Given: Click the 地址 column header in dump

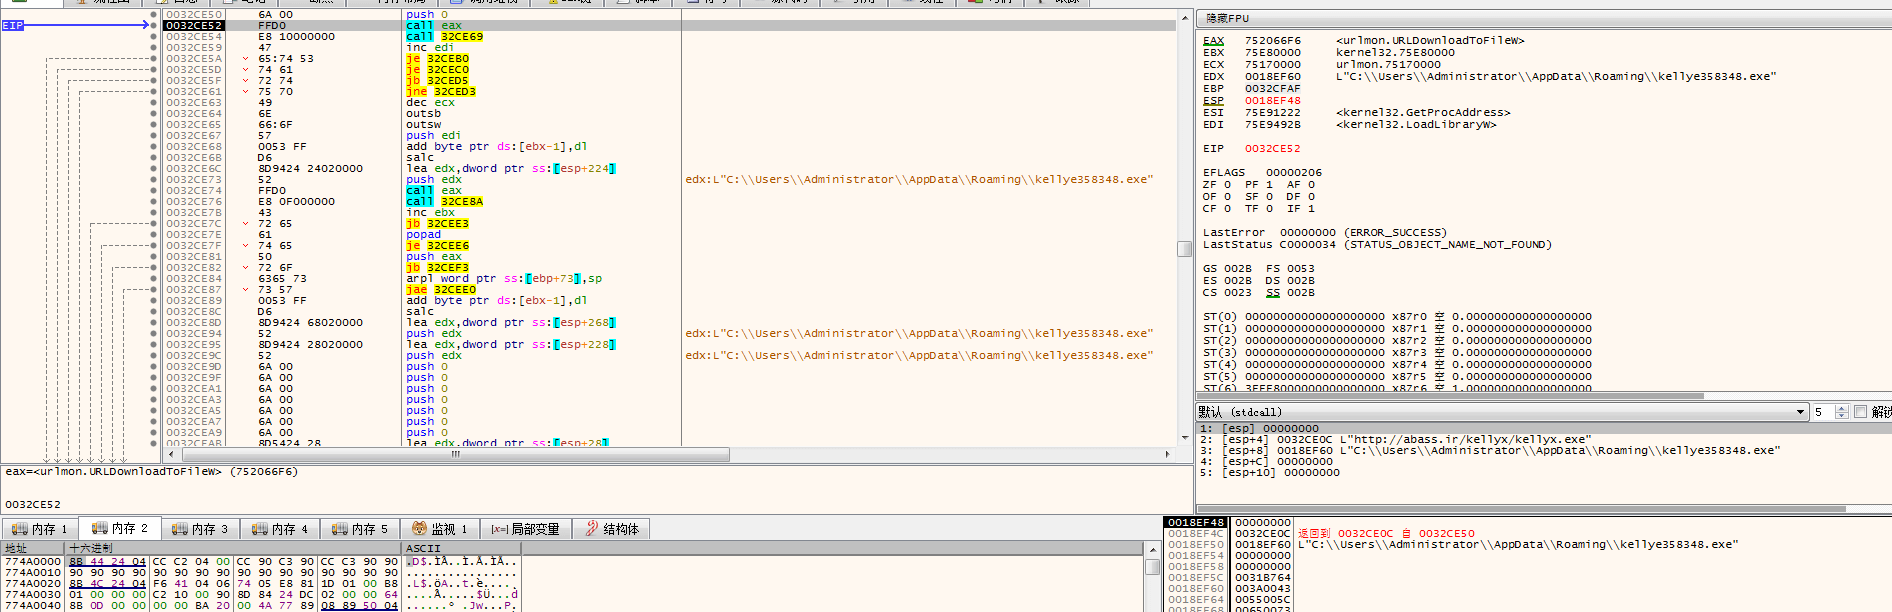Looking at the screenshot, I should coord(32,548).
